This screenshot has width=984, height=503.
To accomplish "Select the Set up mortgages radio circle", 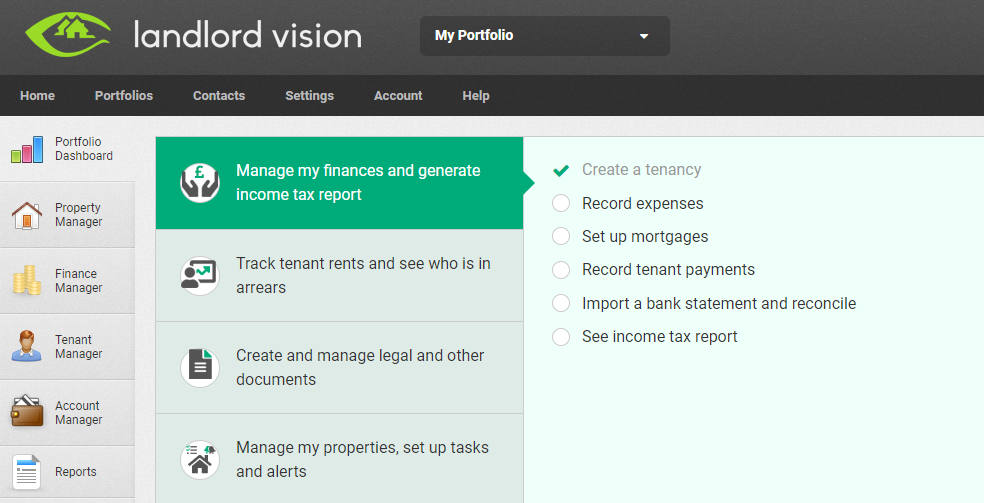I will pos(561,237).
